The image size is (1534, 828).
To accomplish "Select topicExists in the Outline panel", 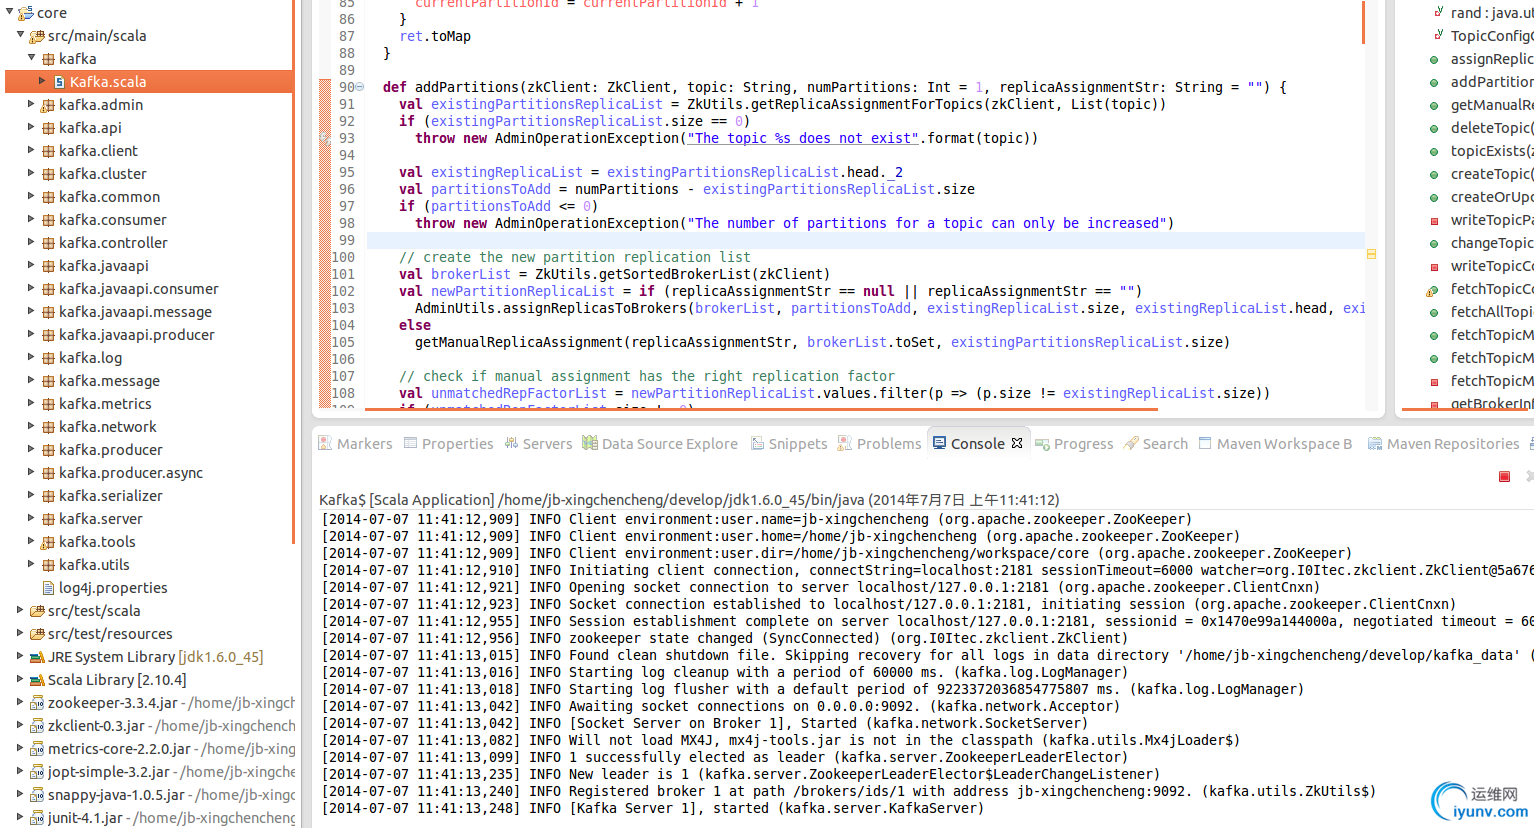I will [x=1490, y=151].
